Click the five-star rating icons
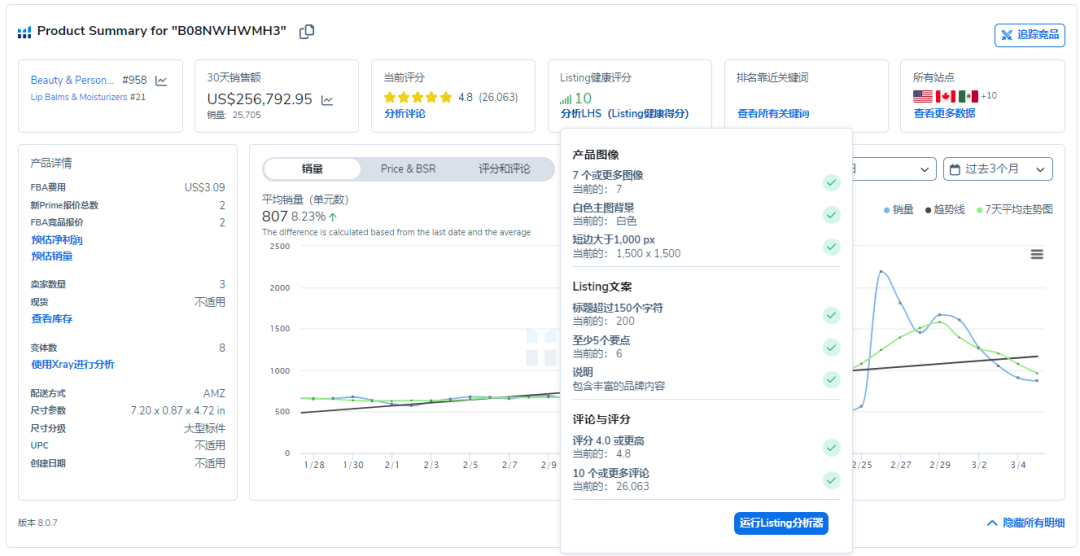 click(x=418, y=97)
